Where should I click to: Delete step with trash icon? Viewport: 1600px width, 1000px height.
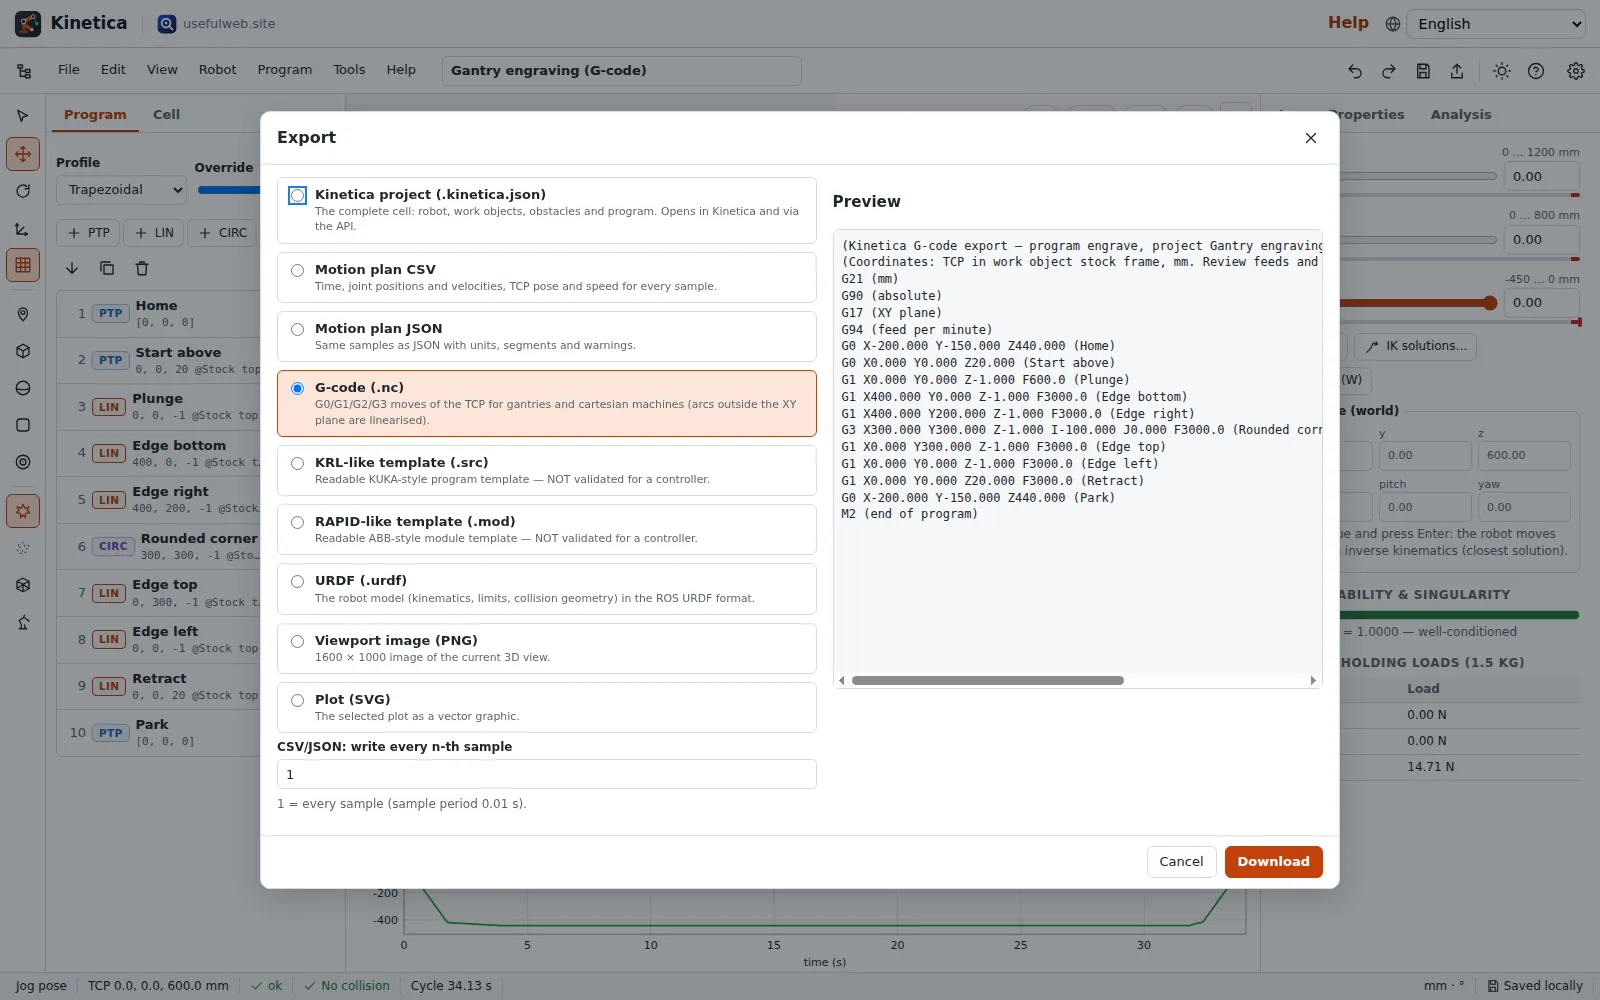click(x=142, y=268)
